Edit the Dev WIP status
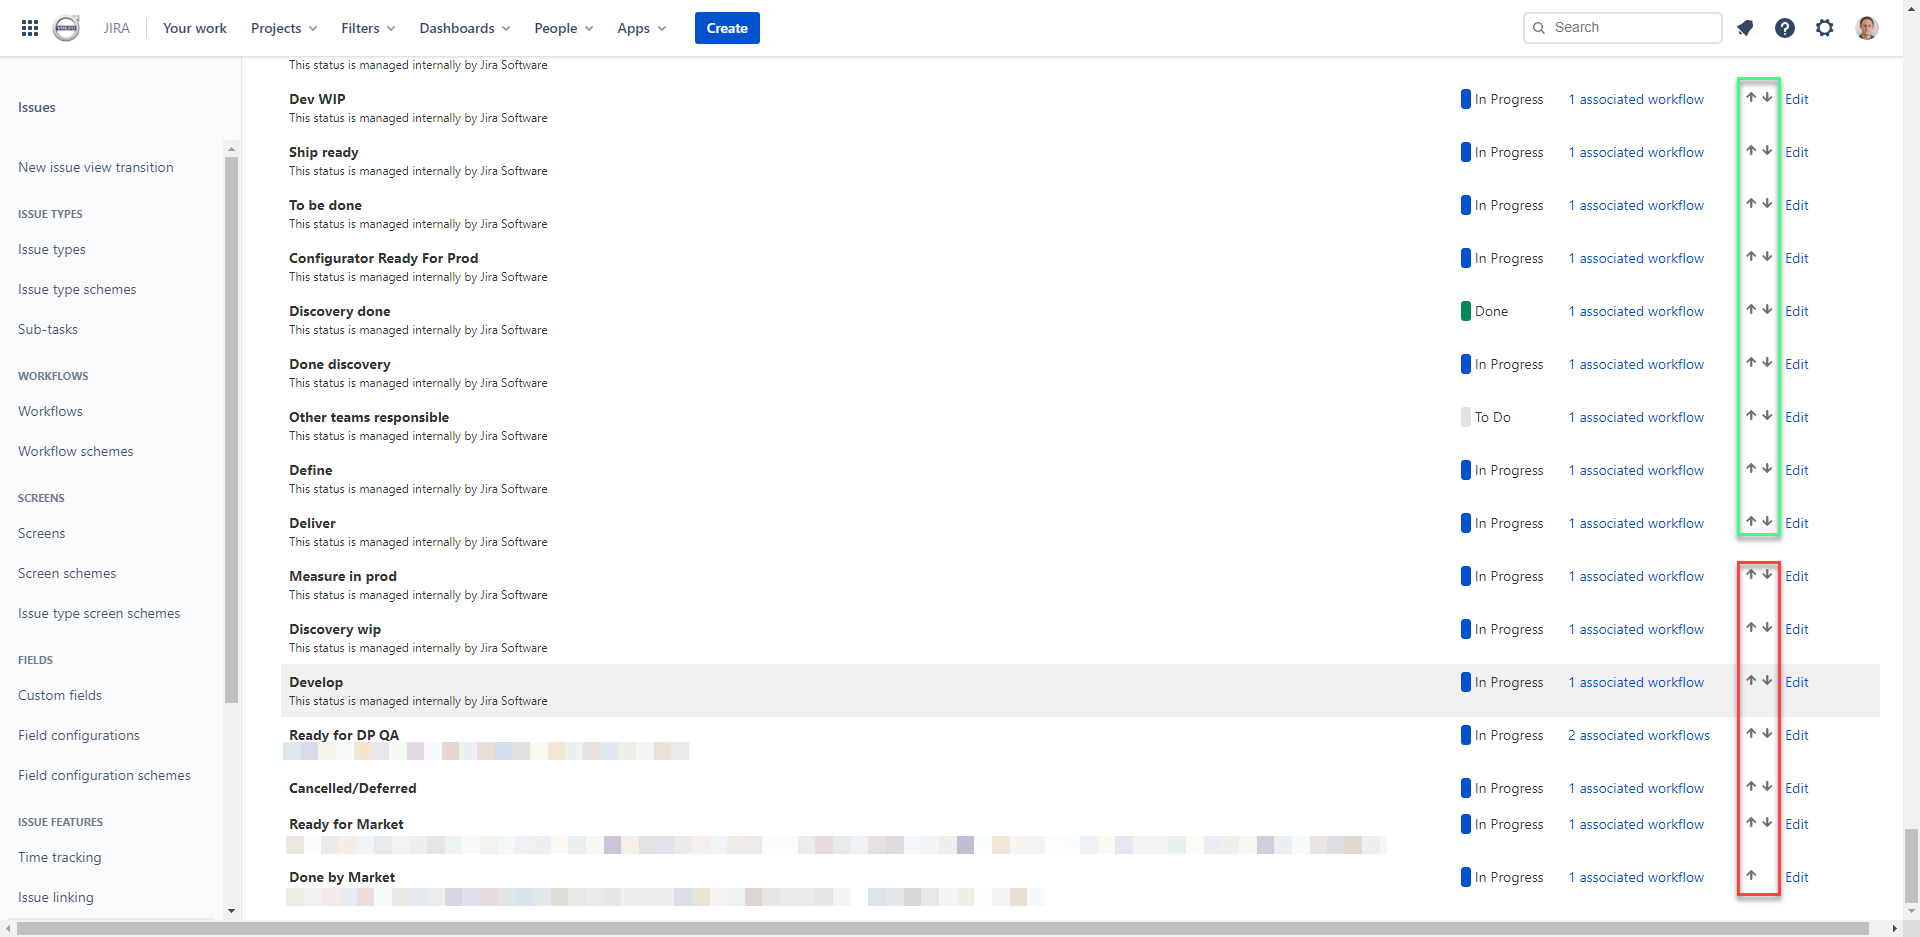Viewport: 1920px width, 937px height. tap(1797, 99)
